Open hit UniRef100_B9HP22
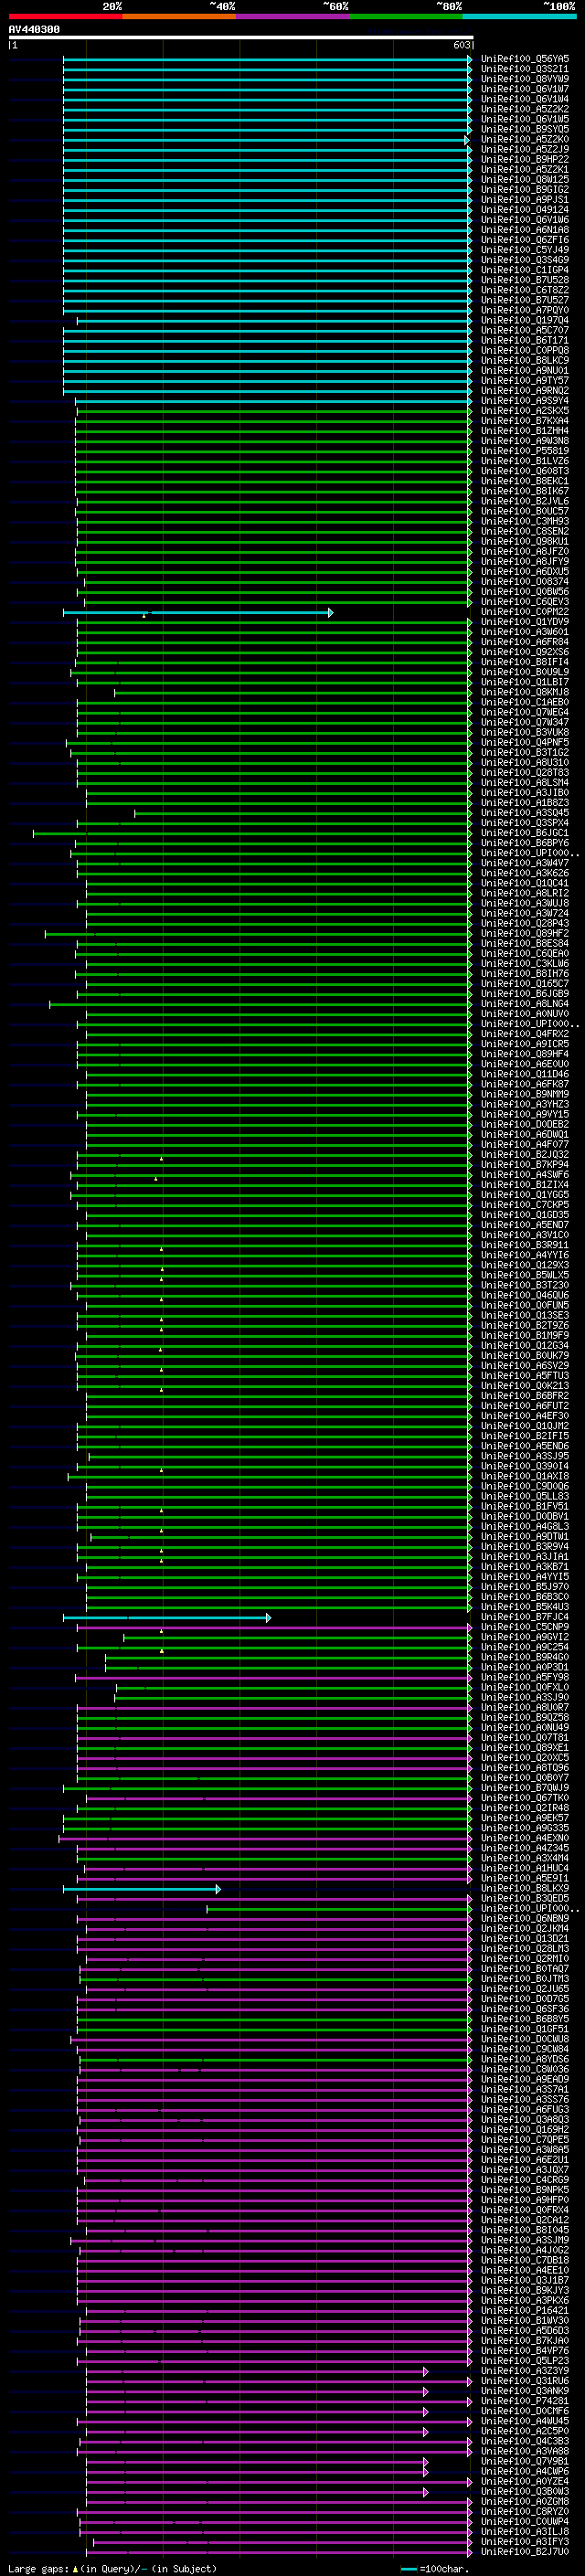The image size is (585, 2576). tap(525, 159)
